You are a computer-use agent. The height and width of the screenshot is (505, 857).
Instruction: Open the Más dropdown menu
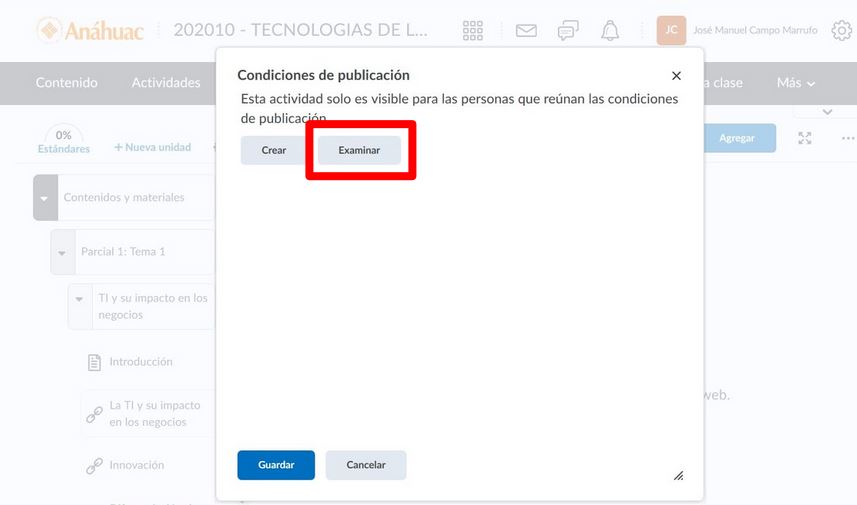tap(796, 83)
